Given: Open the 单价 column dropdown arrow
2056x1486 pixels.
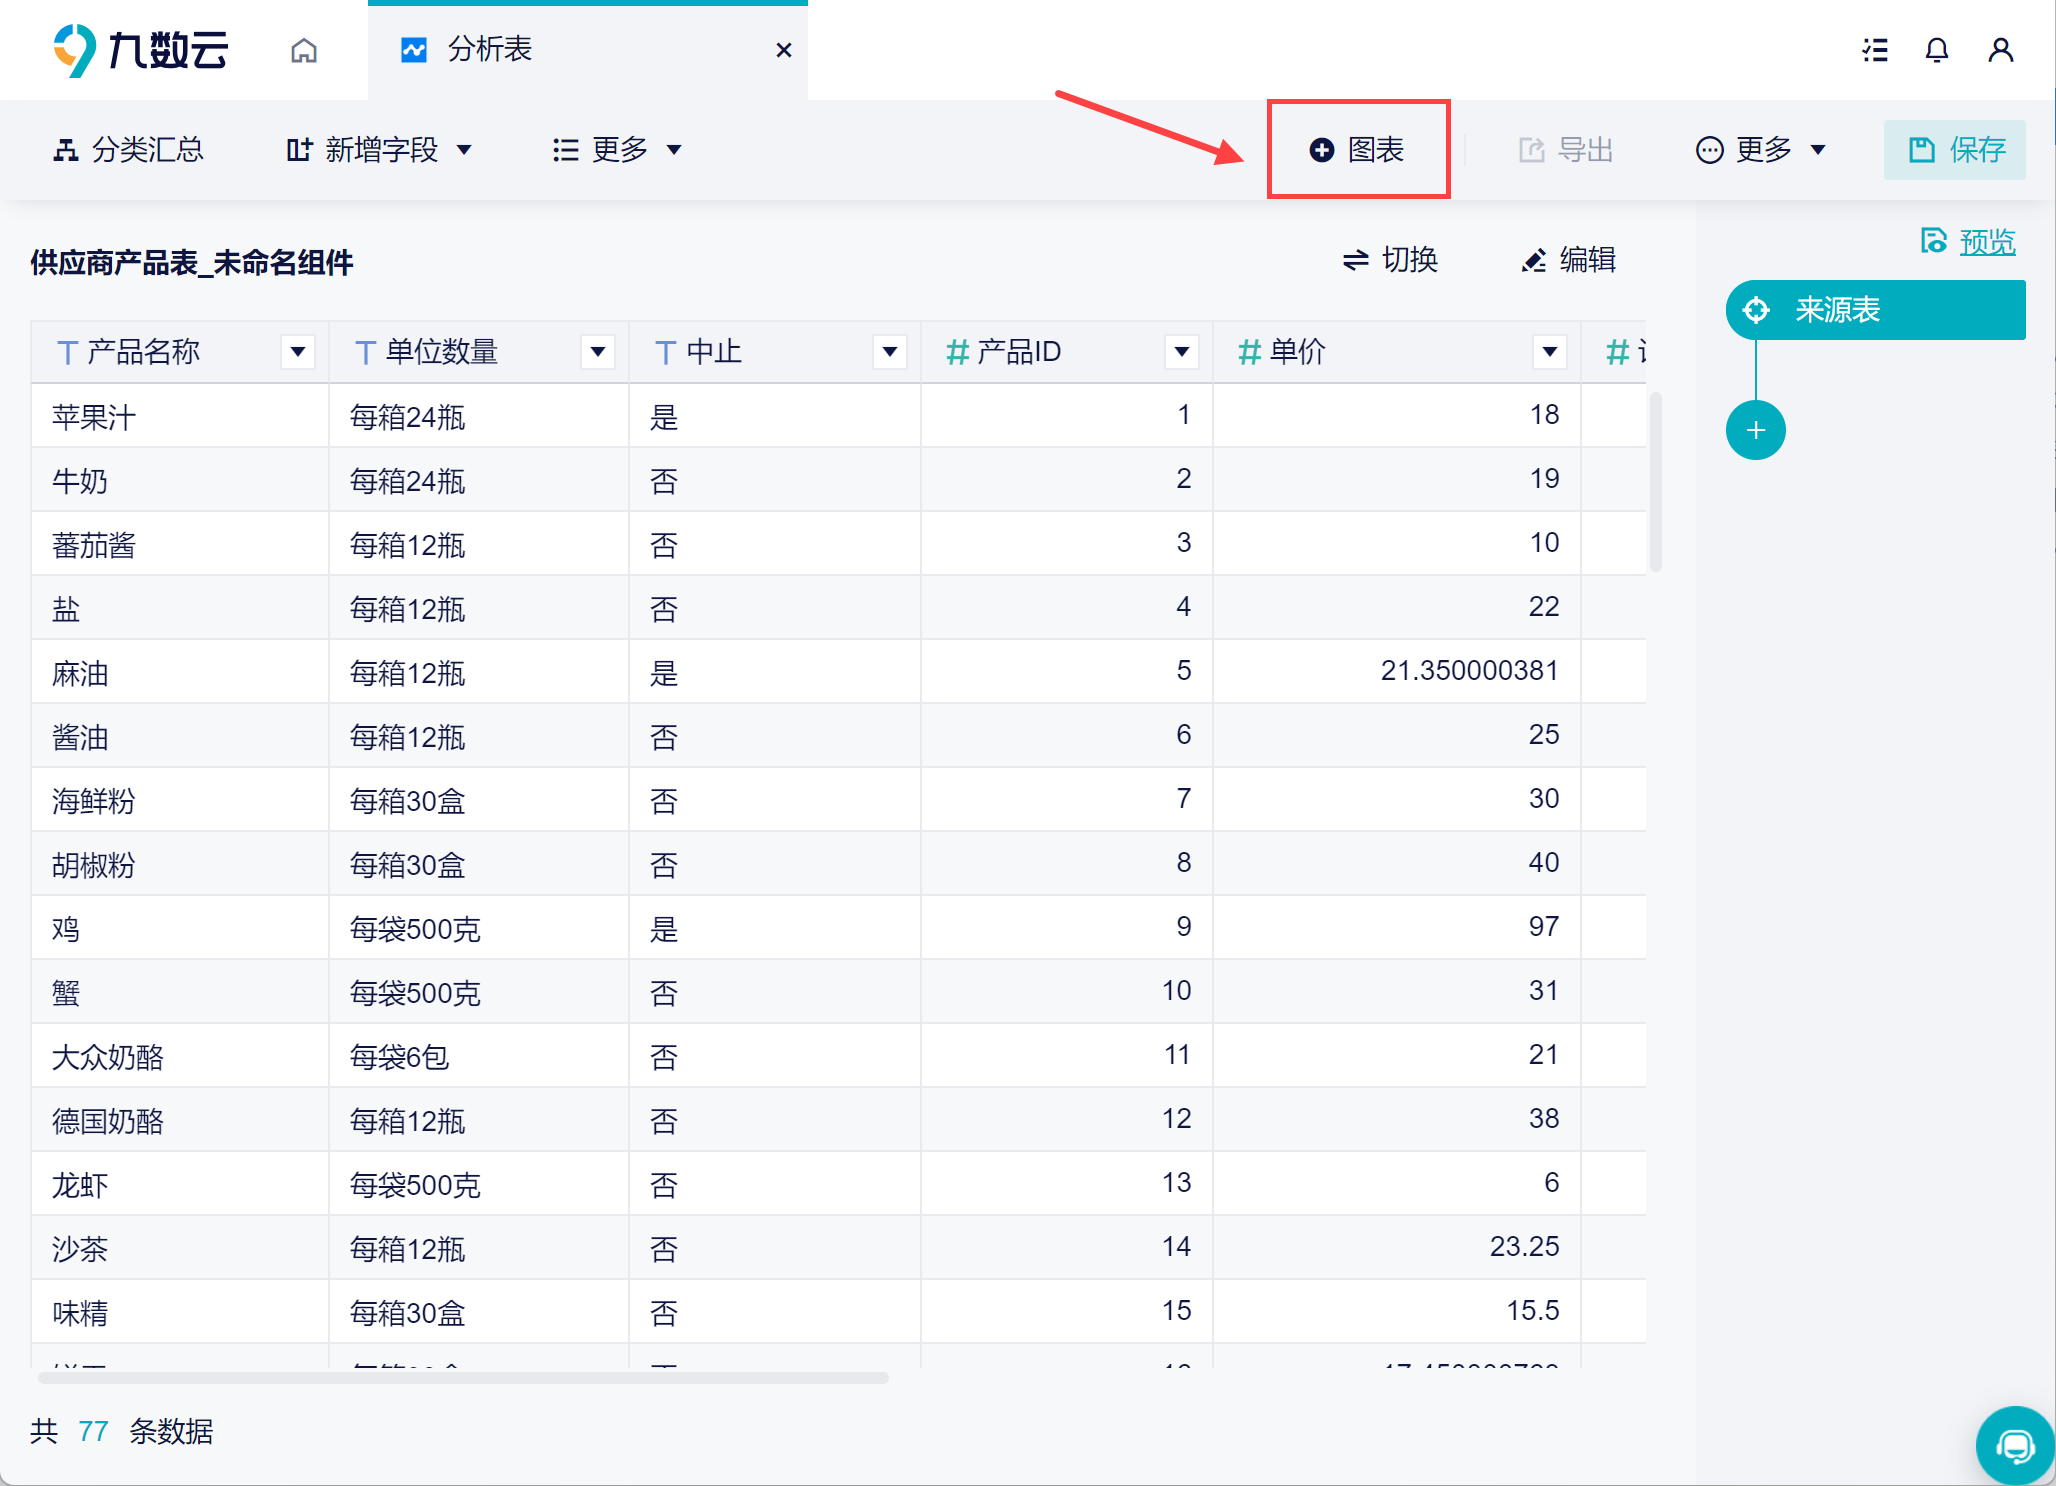Looking at the screenshot, I should [x=1549, y=352].
